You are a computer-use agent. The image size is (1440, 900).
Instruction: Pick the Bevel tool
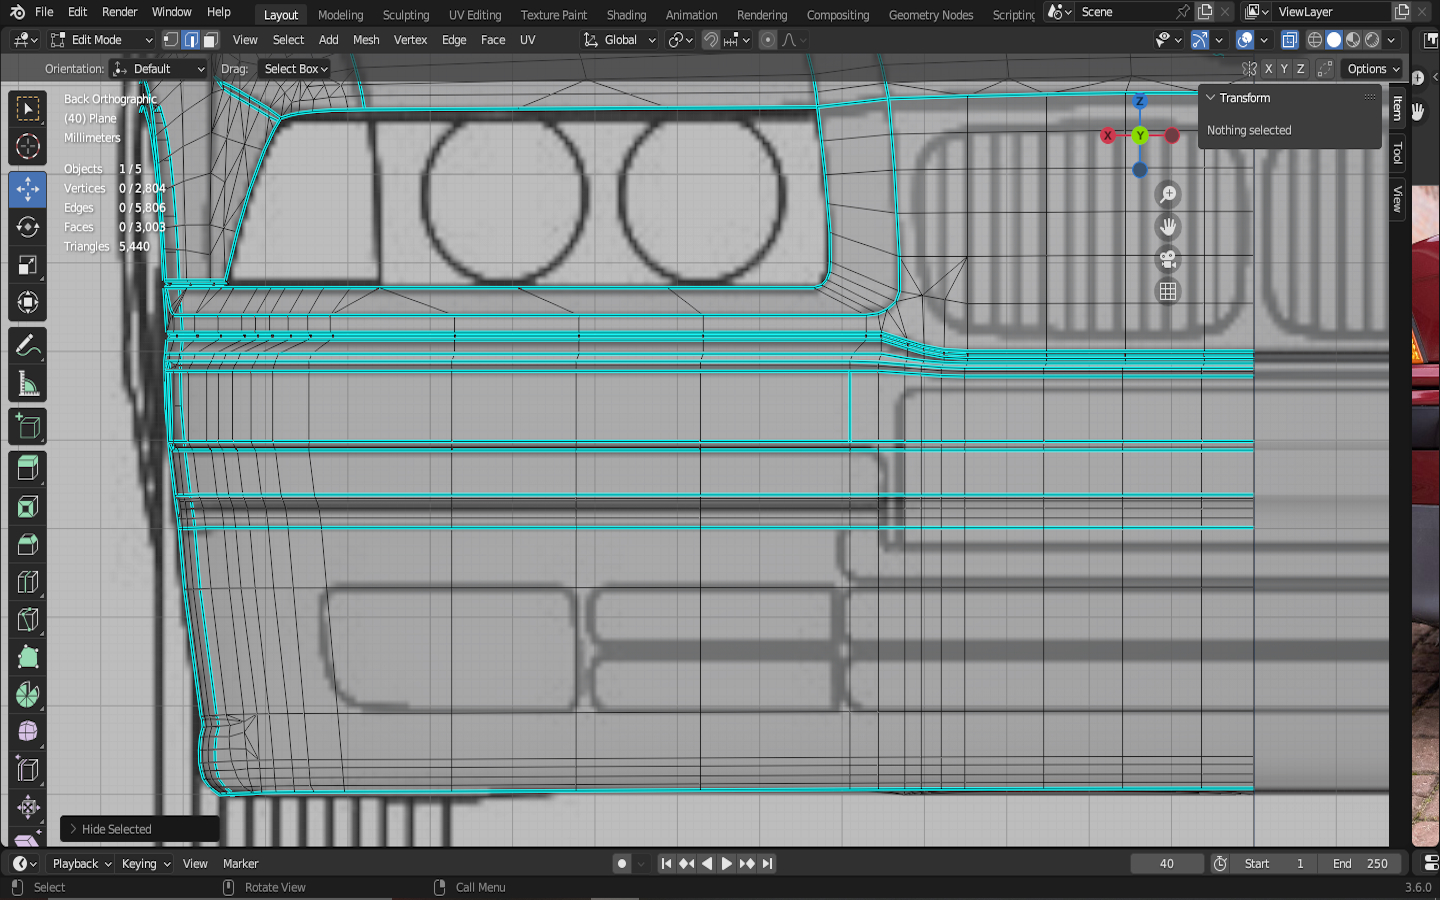(28, 545)
